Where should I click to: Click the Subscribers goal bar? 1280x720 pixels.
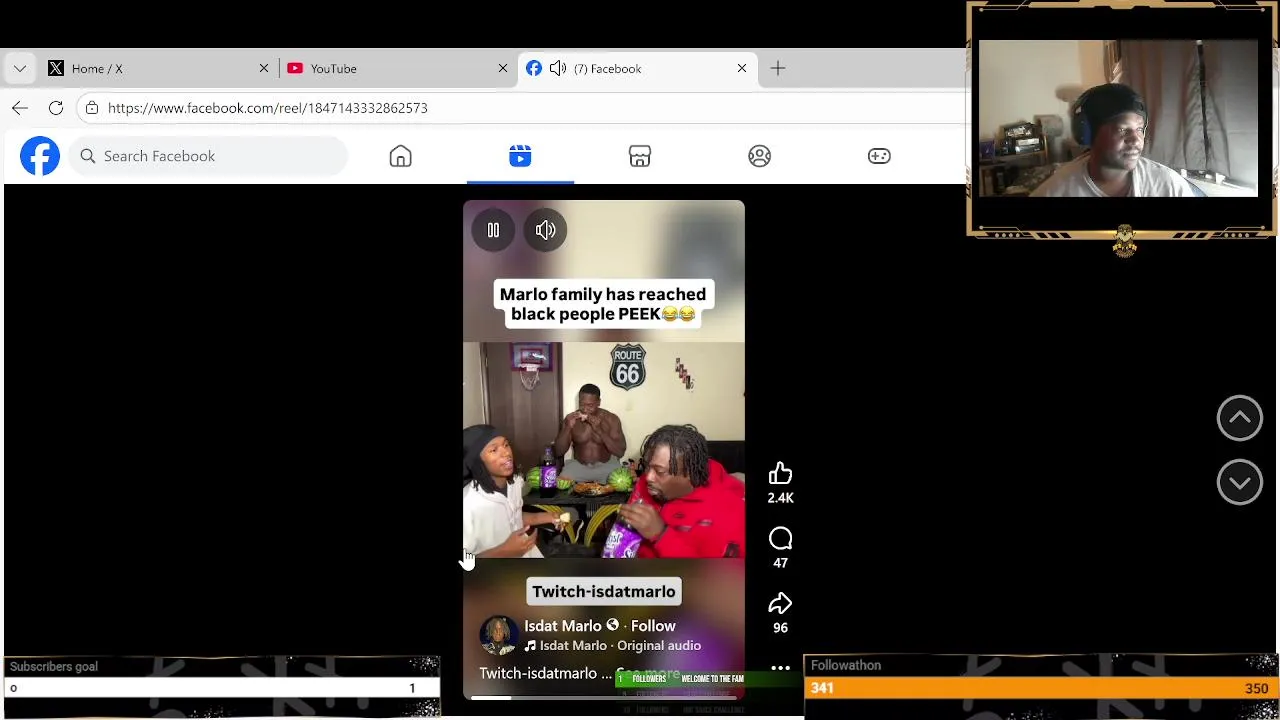click(x=220, y=688)
